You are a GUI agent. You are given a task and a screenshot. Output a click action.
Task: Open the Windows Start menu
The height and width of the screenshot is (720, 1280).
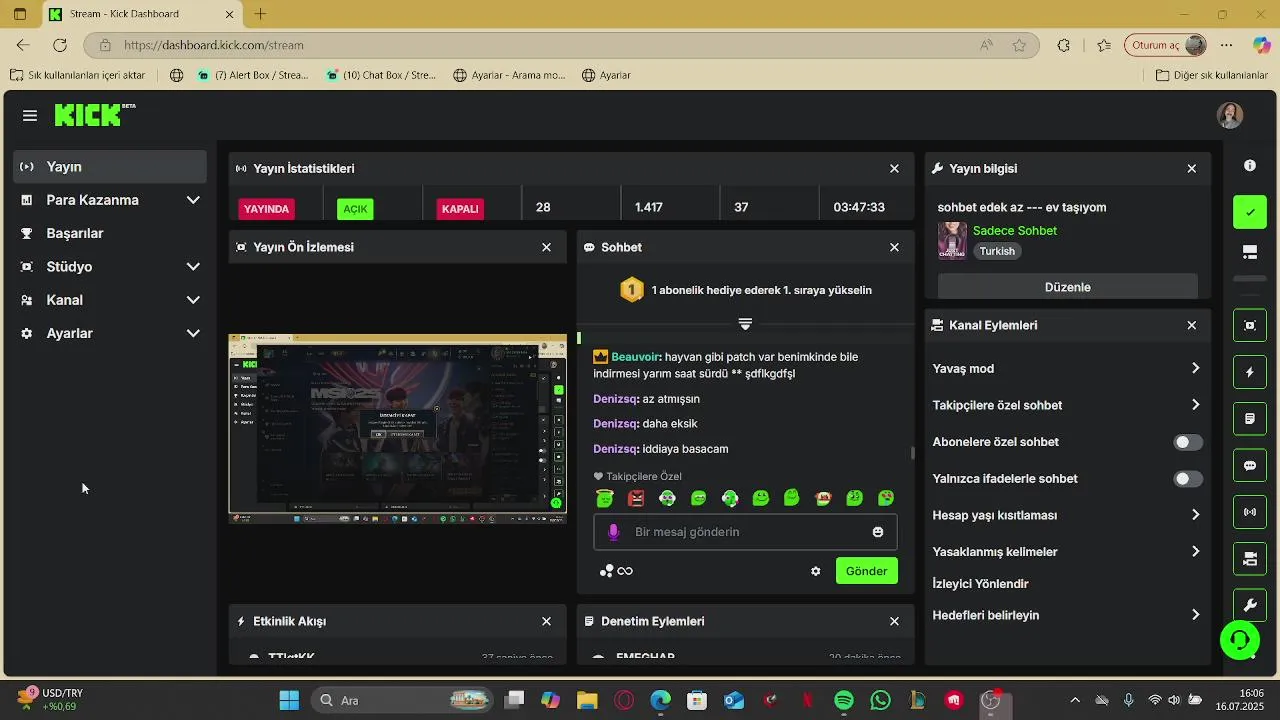click(289, 700)
